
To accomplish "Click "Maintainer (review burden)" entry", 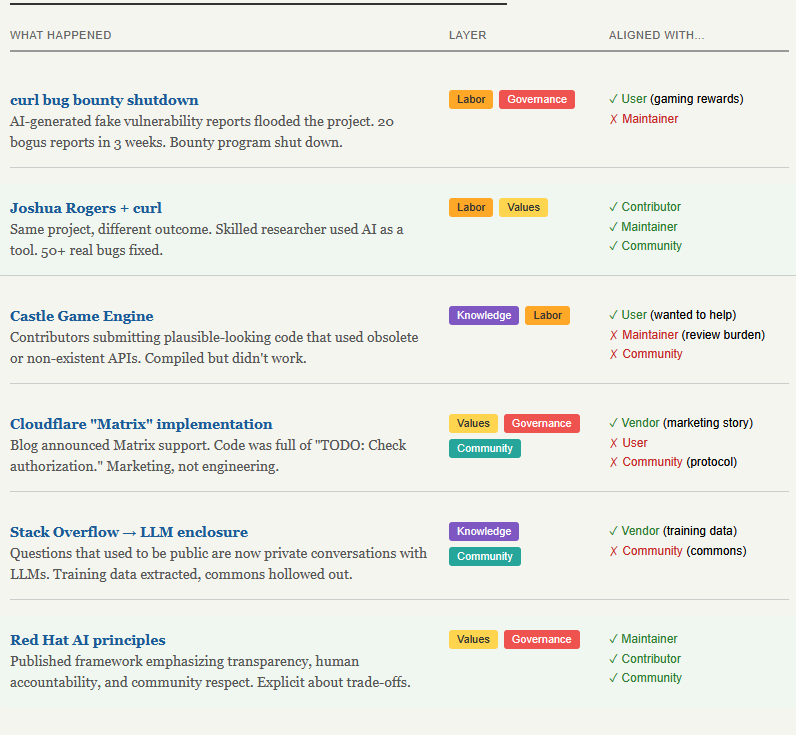I will 687,335.
